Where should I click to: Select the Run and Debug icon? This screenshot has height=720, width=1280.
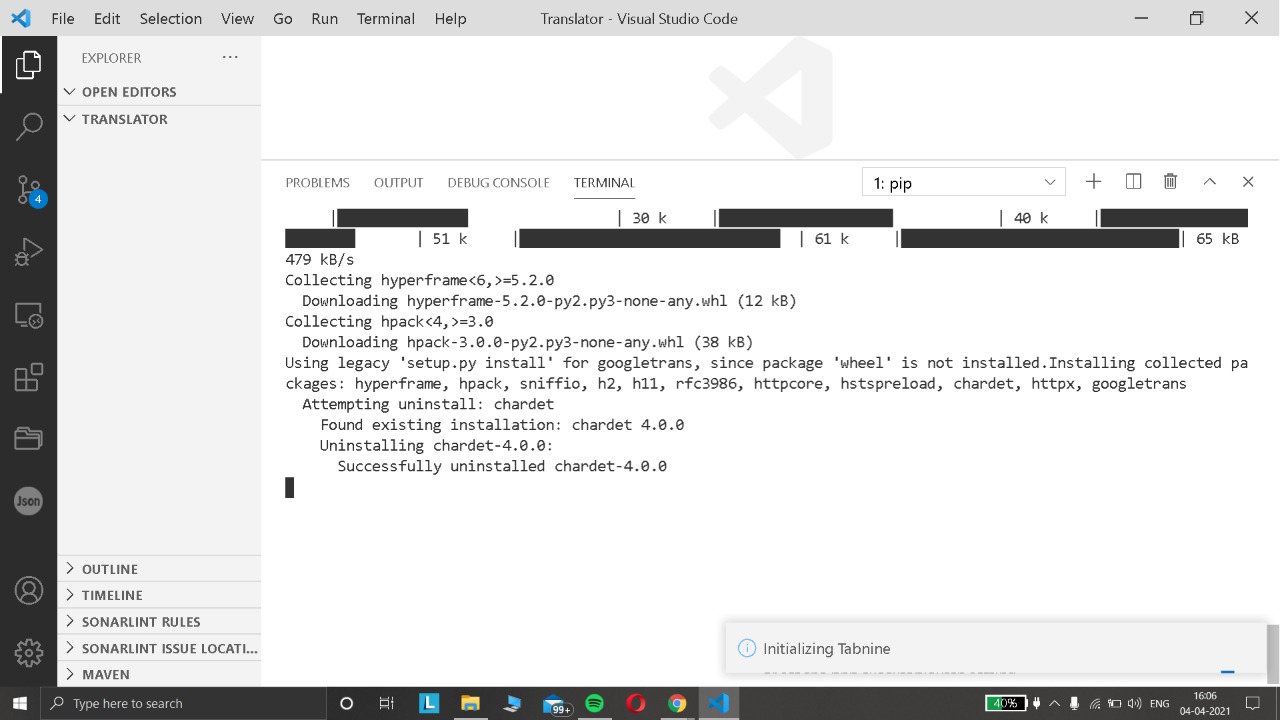(x=29, y=251)
